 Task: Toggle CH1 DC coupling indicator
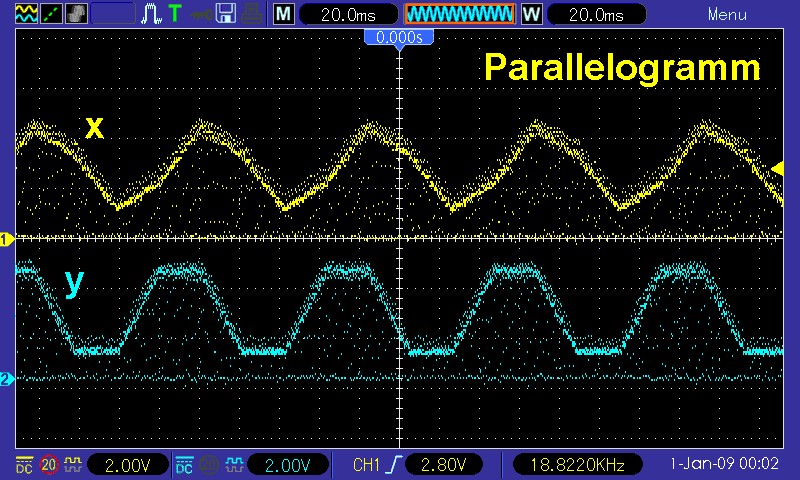click(23, 464)
